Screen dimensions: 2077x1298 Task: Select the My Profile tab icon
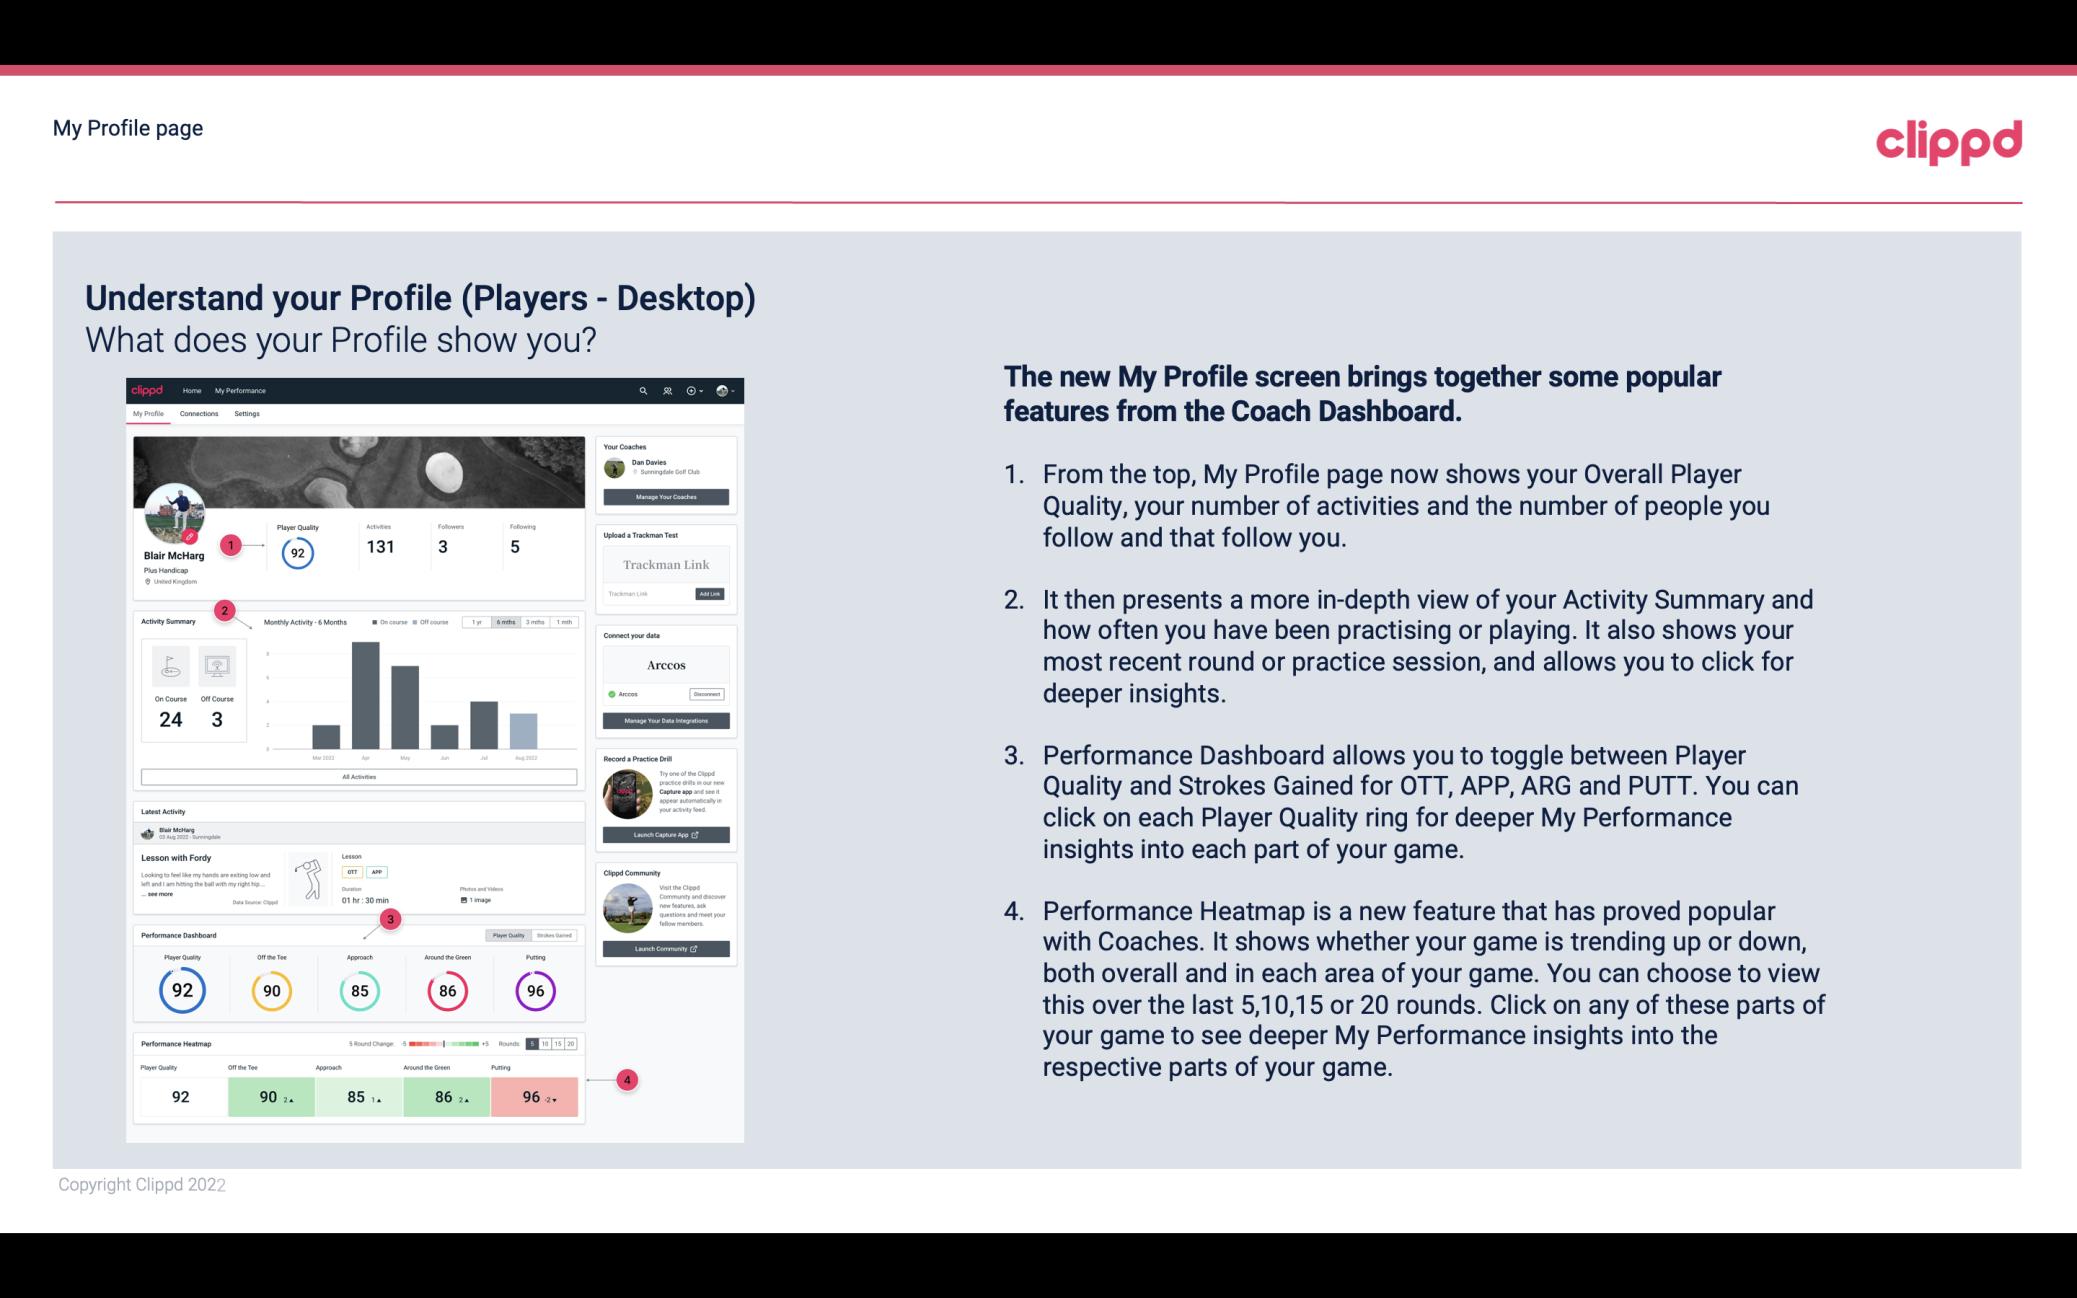pos(150,416)
